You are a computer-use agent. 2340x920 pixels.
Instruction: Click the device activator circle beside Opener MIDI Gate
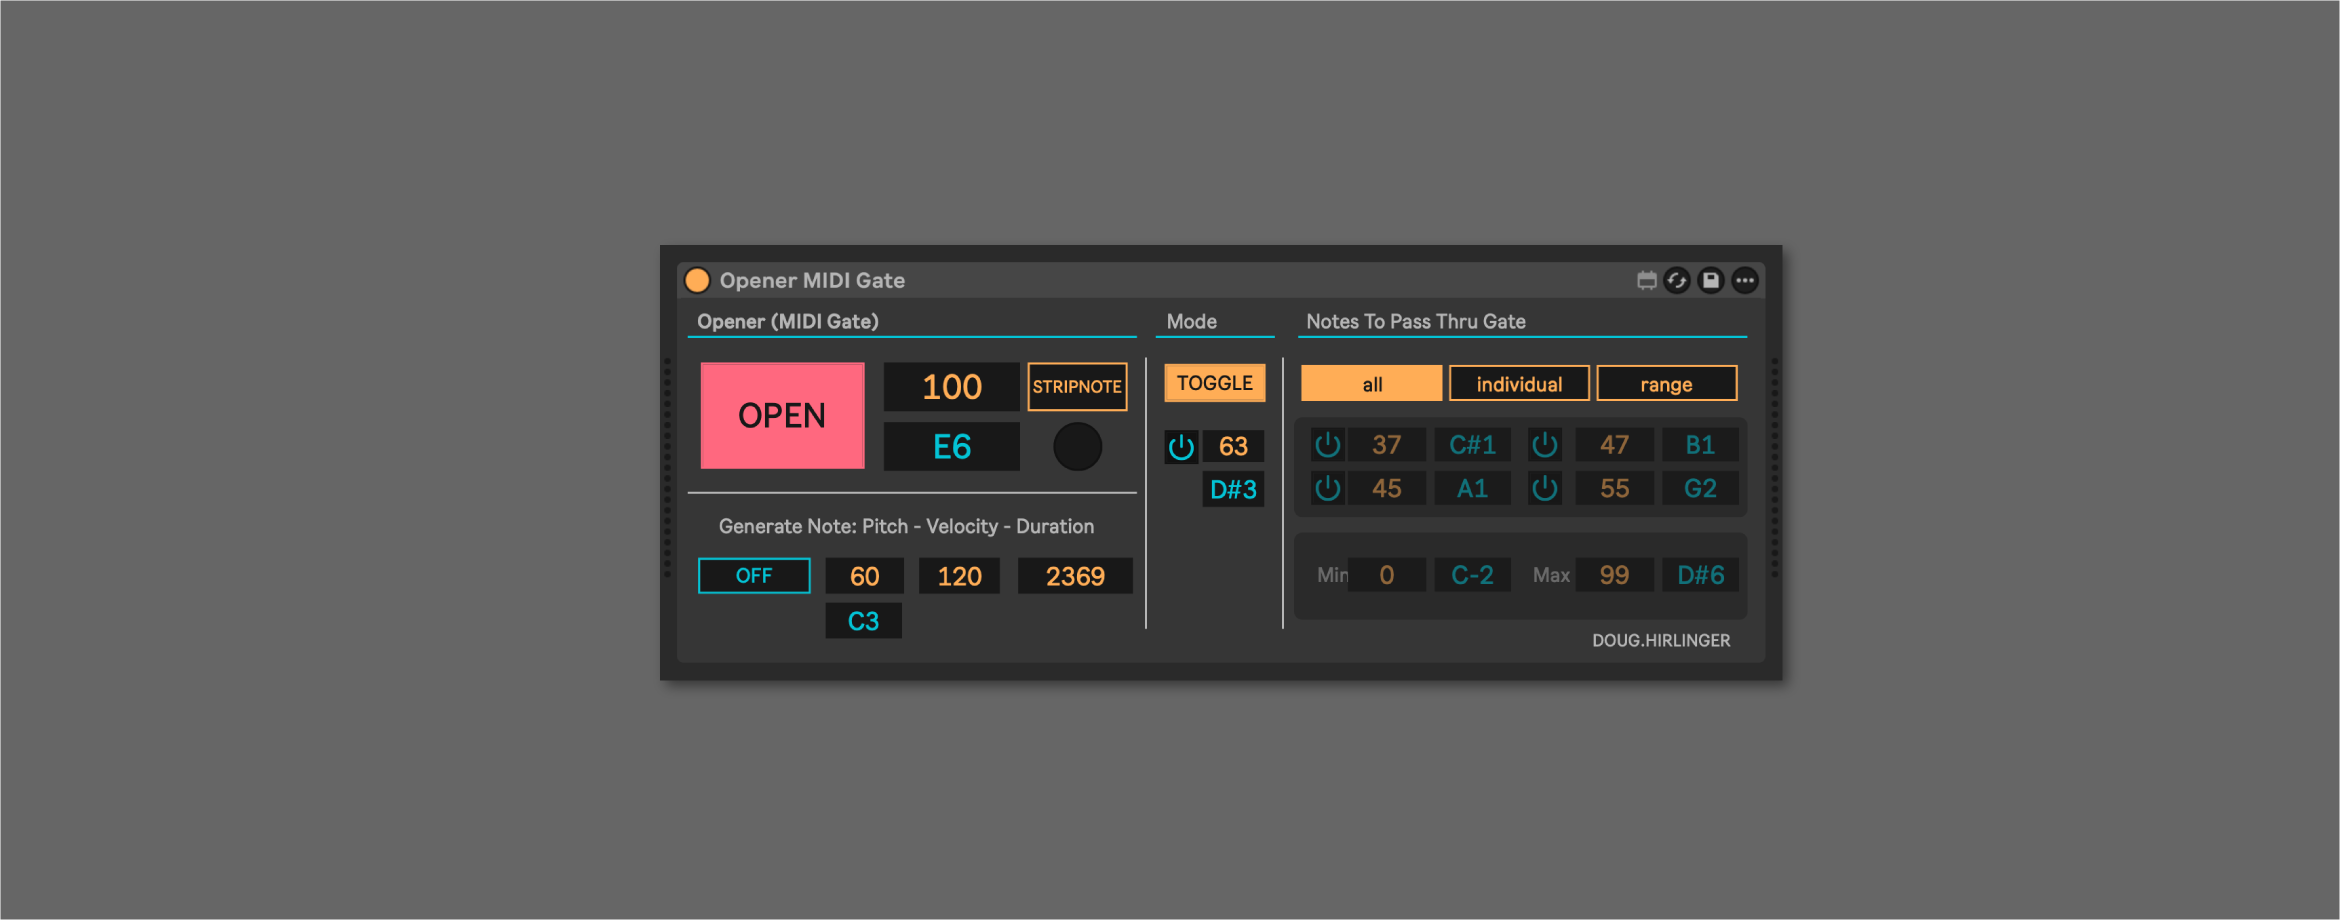697,280
